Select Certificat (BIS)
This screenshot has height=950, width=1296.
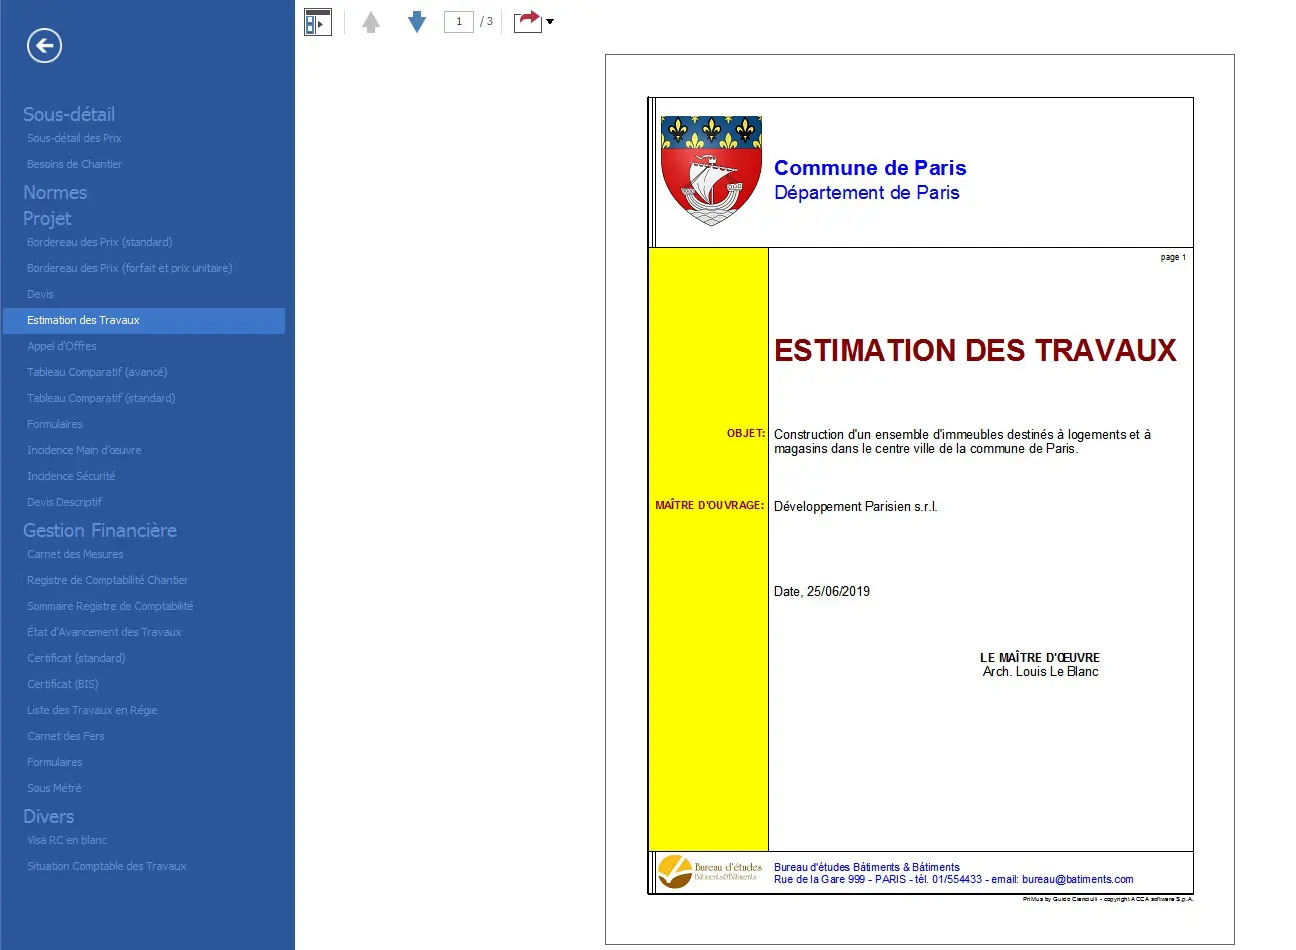coord(62,684)
